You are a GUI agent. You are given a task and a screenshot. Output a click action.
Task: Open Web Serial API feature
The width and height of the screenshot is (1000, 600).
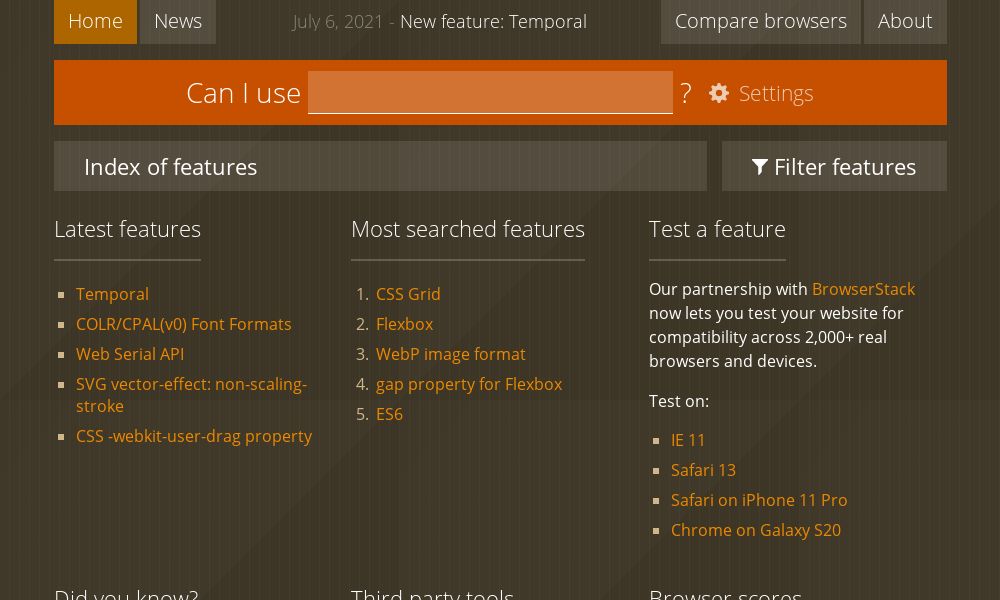[130, 354]
